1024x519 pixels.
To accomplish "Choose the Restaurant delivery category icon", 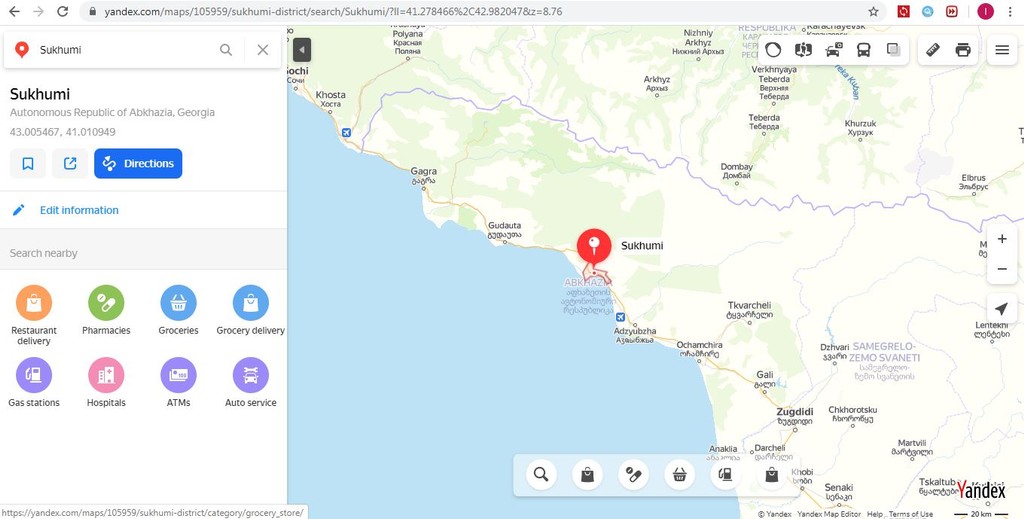I will [34, 303].
